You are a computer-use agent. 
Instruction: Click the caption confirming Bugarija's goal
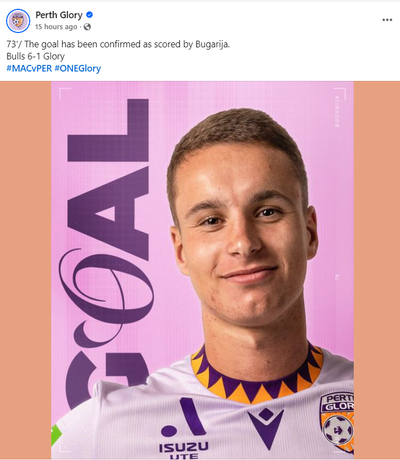pos(118,44)
